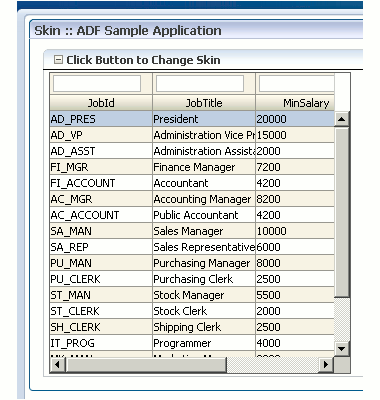The height and width of the screenshot is (400, 380).
Task: Click the Accountant job title cell
Action: [x=204, y=183]
